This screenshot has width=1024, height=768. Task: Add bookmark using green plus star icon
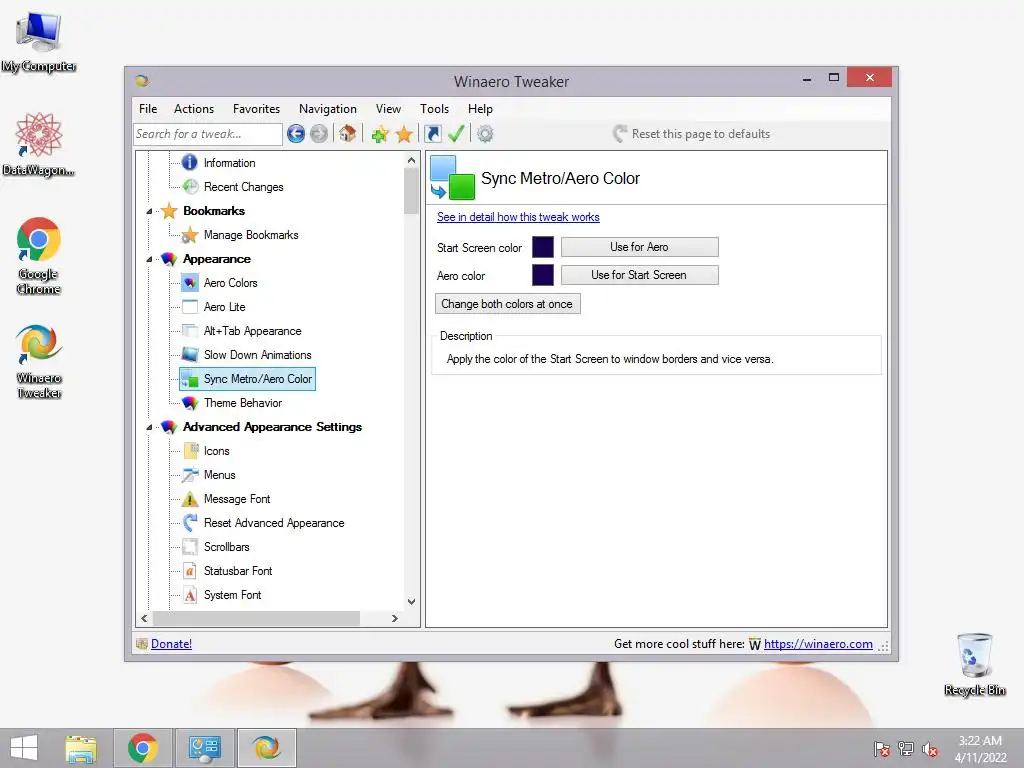click(x=379, y=135)
